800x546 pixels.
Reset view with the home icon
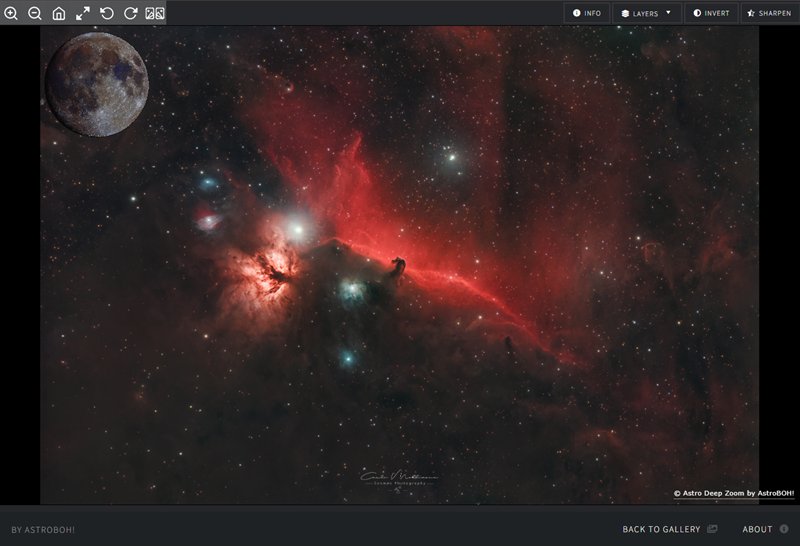coord(59,13)
